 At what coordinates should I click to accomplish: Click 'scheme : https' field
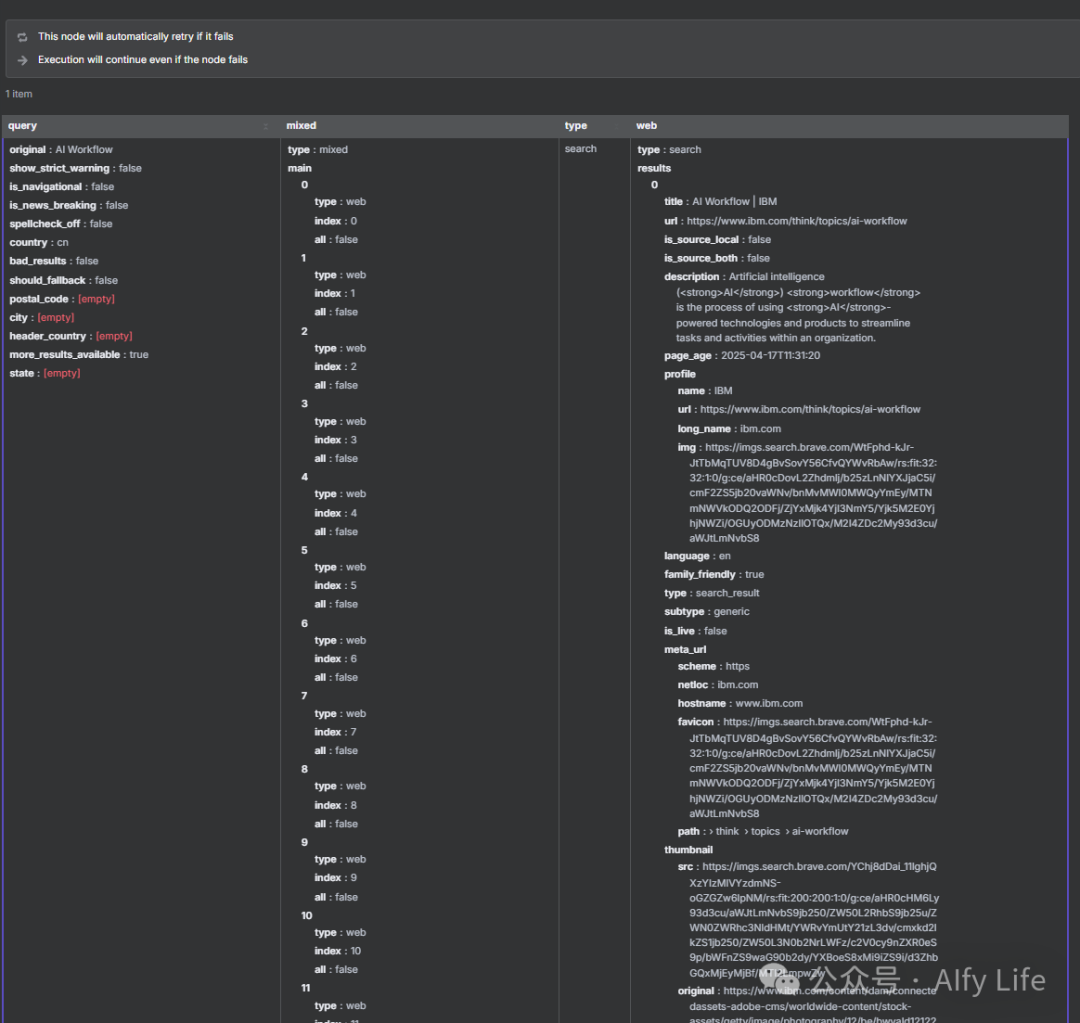714,666
